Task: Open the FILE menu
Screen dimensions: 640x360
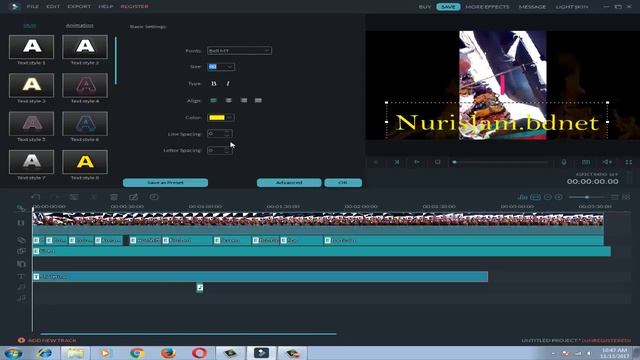Action: click(33, 7)
